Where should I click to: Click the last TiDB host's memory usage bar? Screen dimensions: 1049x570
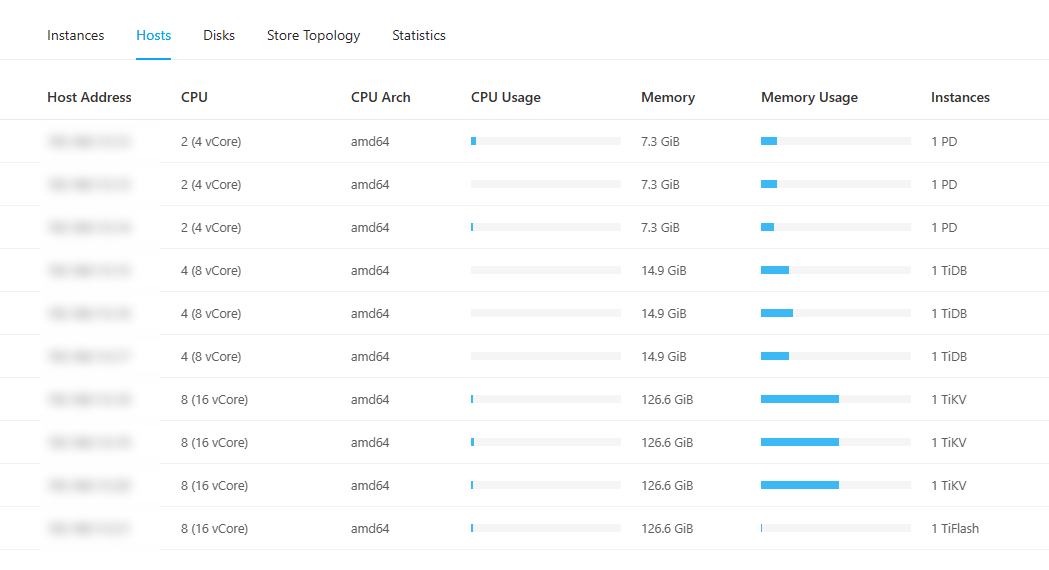pyautogui.click(x=835, y=356)
